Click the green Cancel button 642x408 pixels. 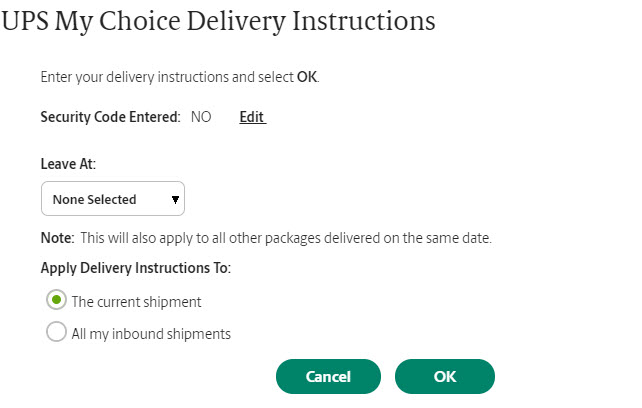coord(328,376)
